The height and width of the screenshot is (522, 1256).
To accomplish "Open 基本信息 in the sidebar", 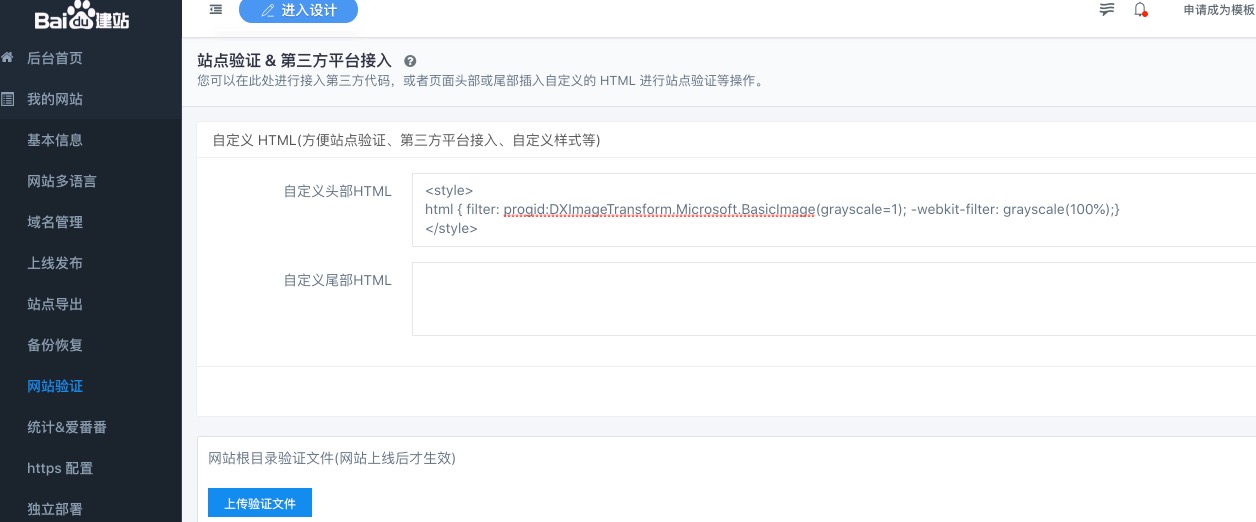I will pyautogui.click(x=55, y=140).
